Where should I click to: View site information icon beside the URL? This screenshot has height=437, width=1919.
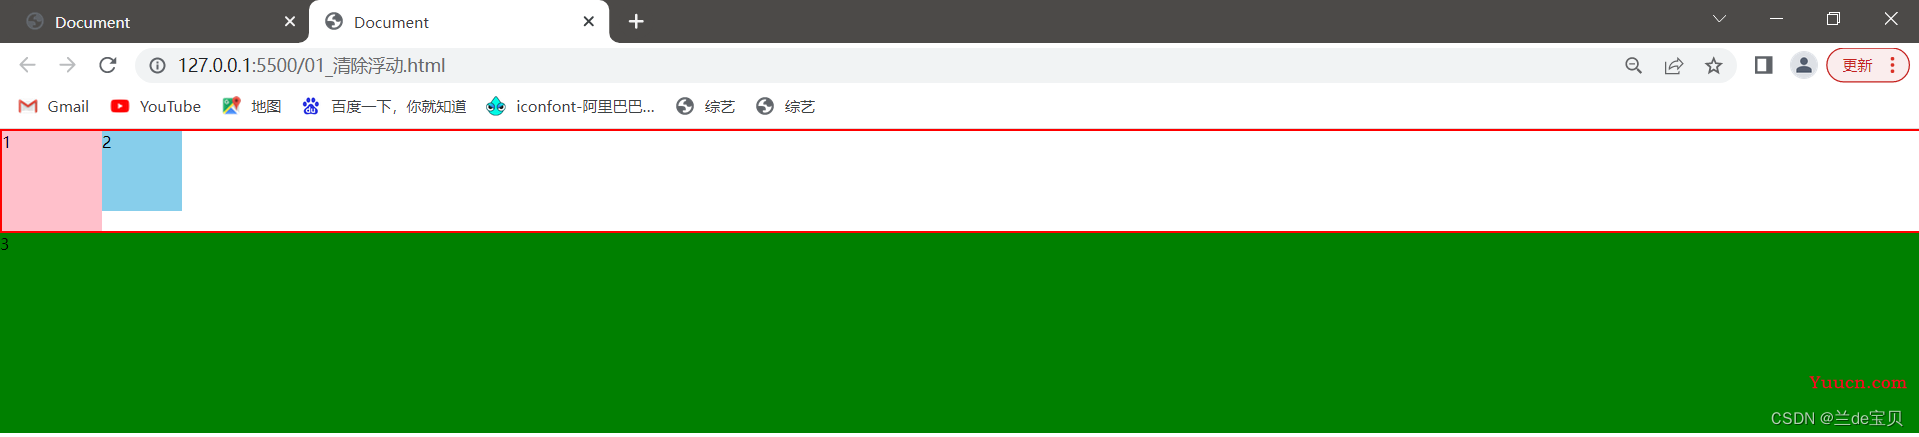click(x=157, y=65)
